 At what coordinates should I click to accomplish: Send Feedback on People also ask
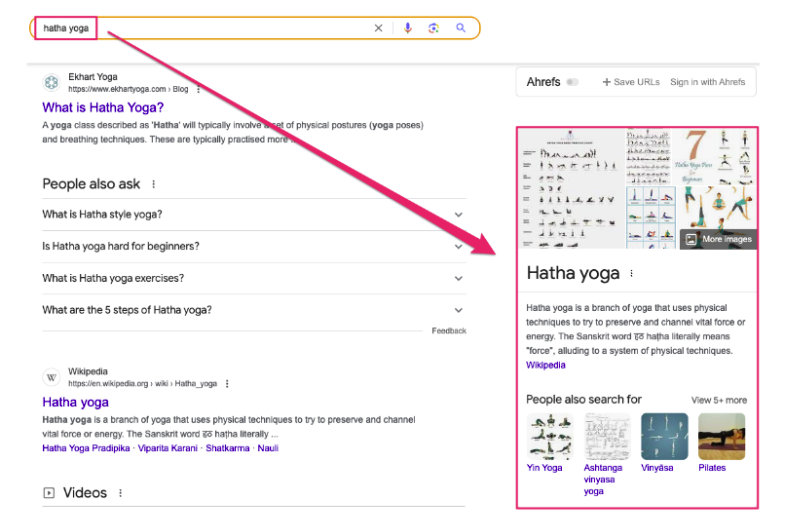click(449, 331)
